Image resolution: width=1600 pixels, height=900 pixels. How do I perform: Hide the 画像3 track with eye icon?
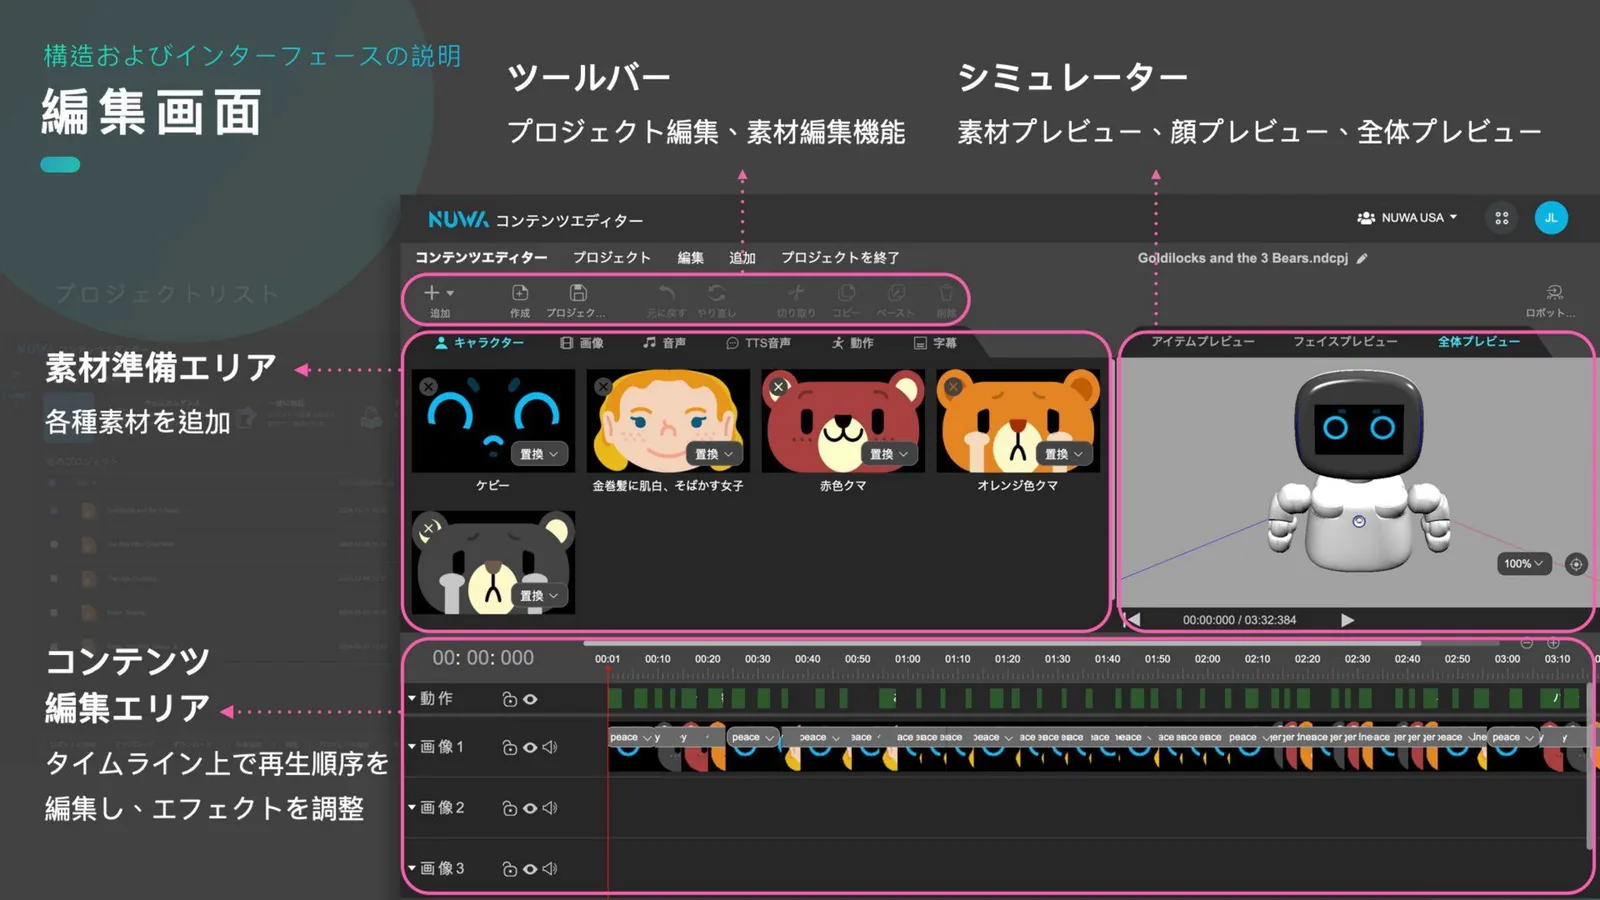(x=530, y=869)
